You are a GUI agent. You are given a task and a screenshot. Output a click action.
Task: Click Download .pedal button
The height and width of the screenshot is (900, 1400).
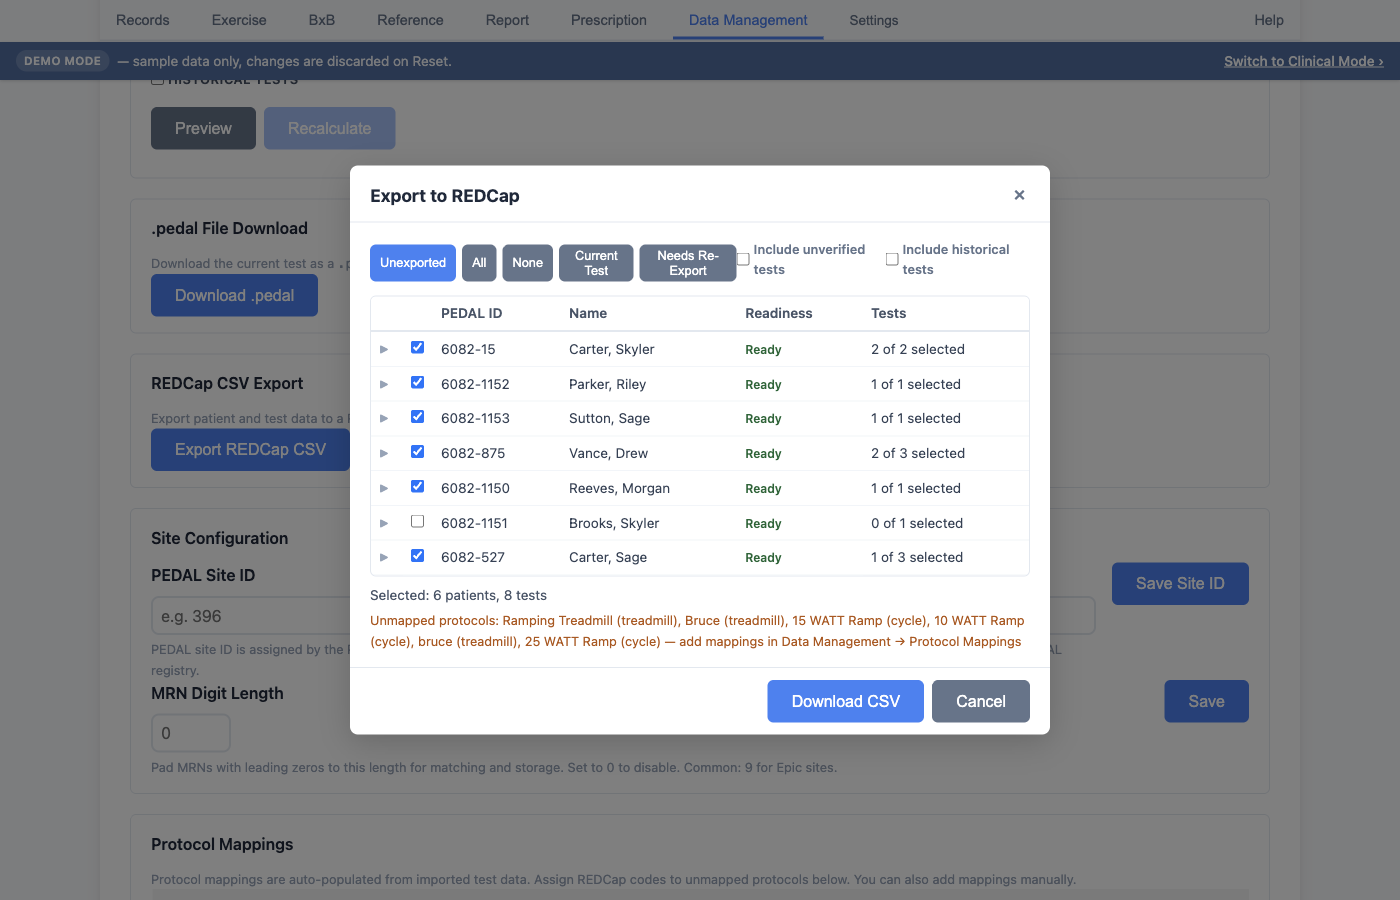pyautogui.click(x=234, y=295)
